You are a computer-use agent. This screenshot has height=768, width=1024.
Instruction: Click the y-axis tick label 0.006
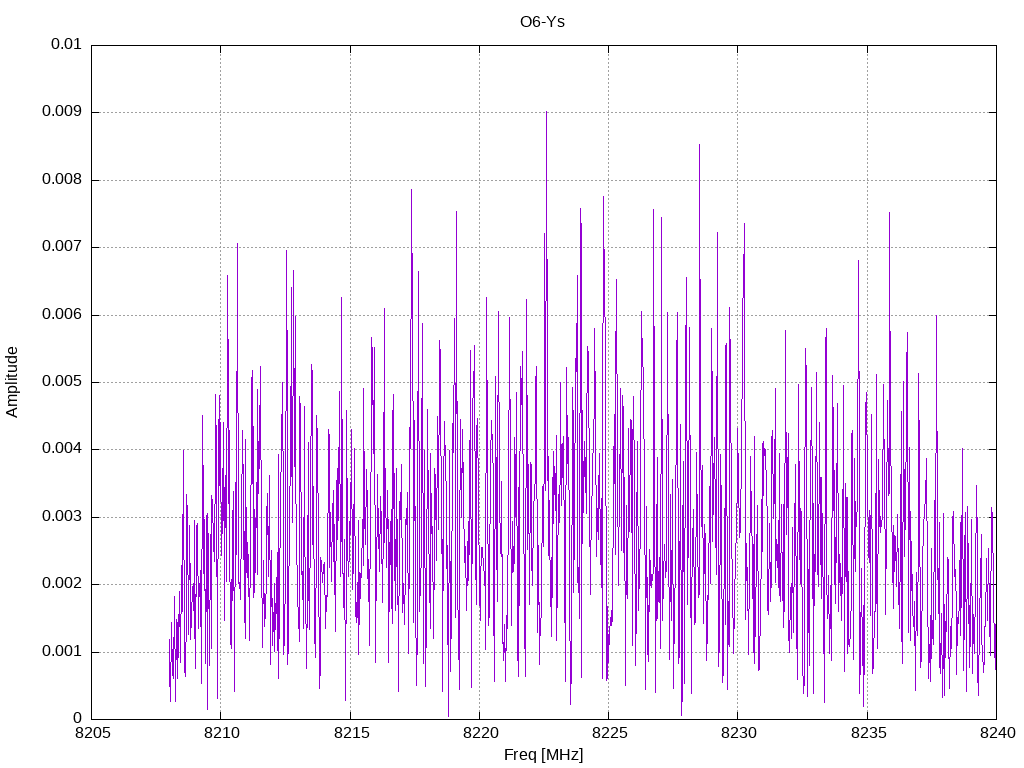(62, 314)
